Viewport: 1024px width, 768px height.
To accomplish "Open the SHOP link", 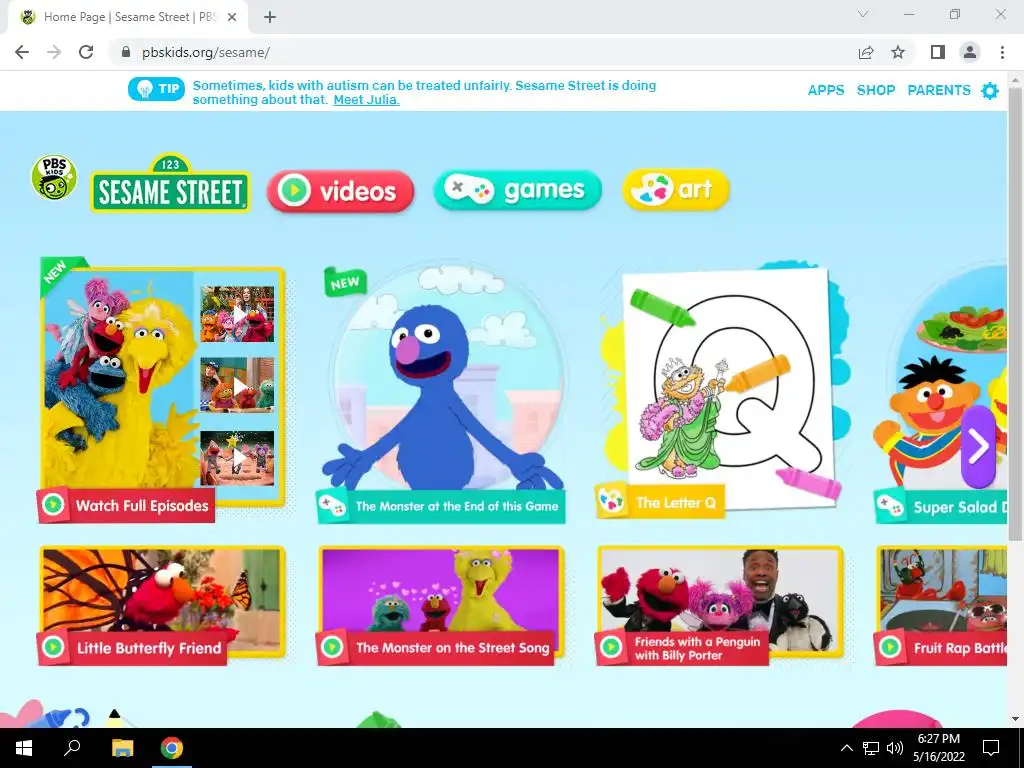I will click(x=876, y=90).
